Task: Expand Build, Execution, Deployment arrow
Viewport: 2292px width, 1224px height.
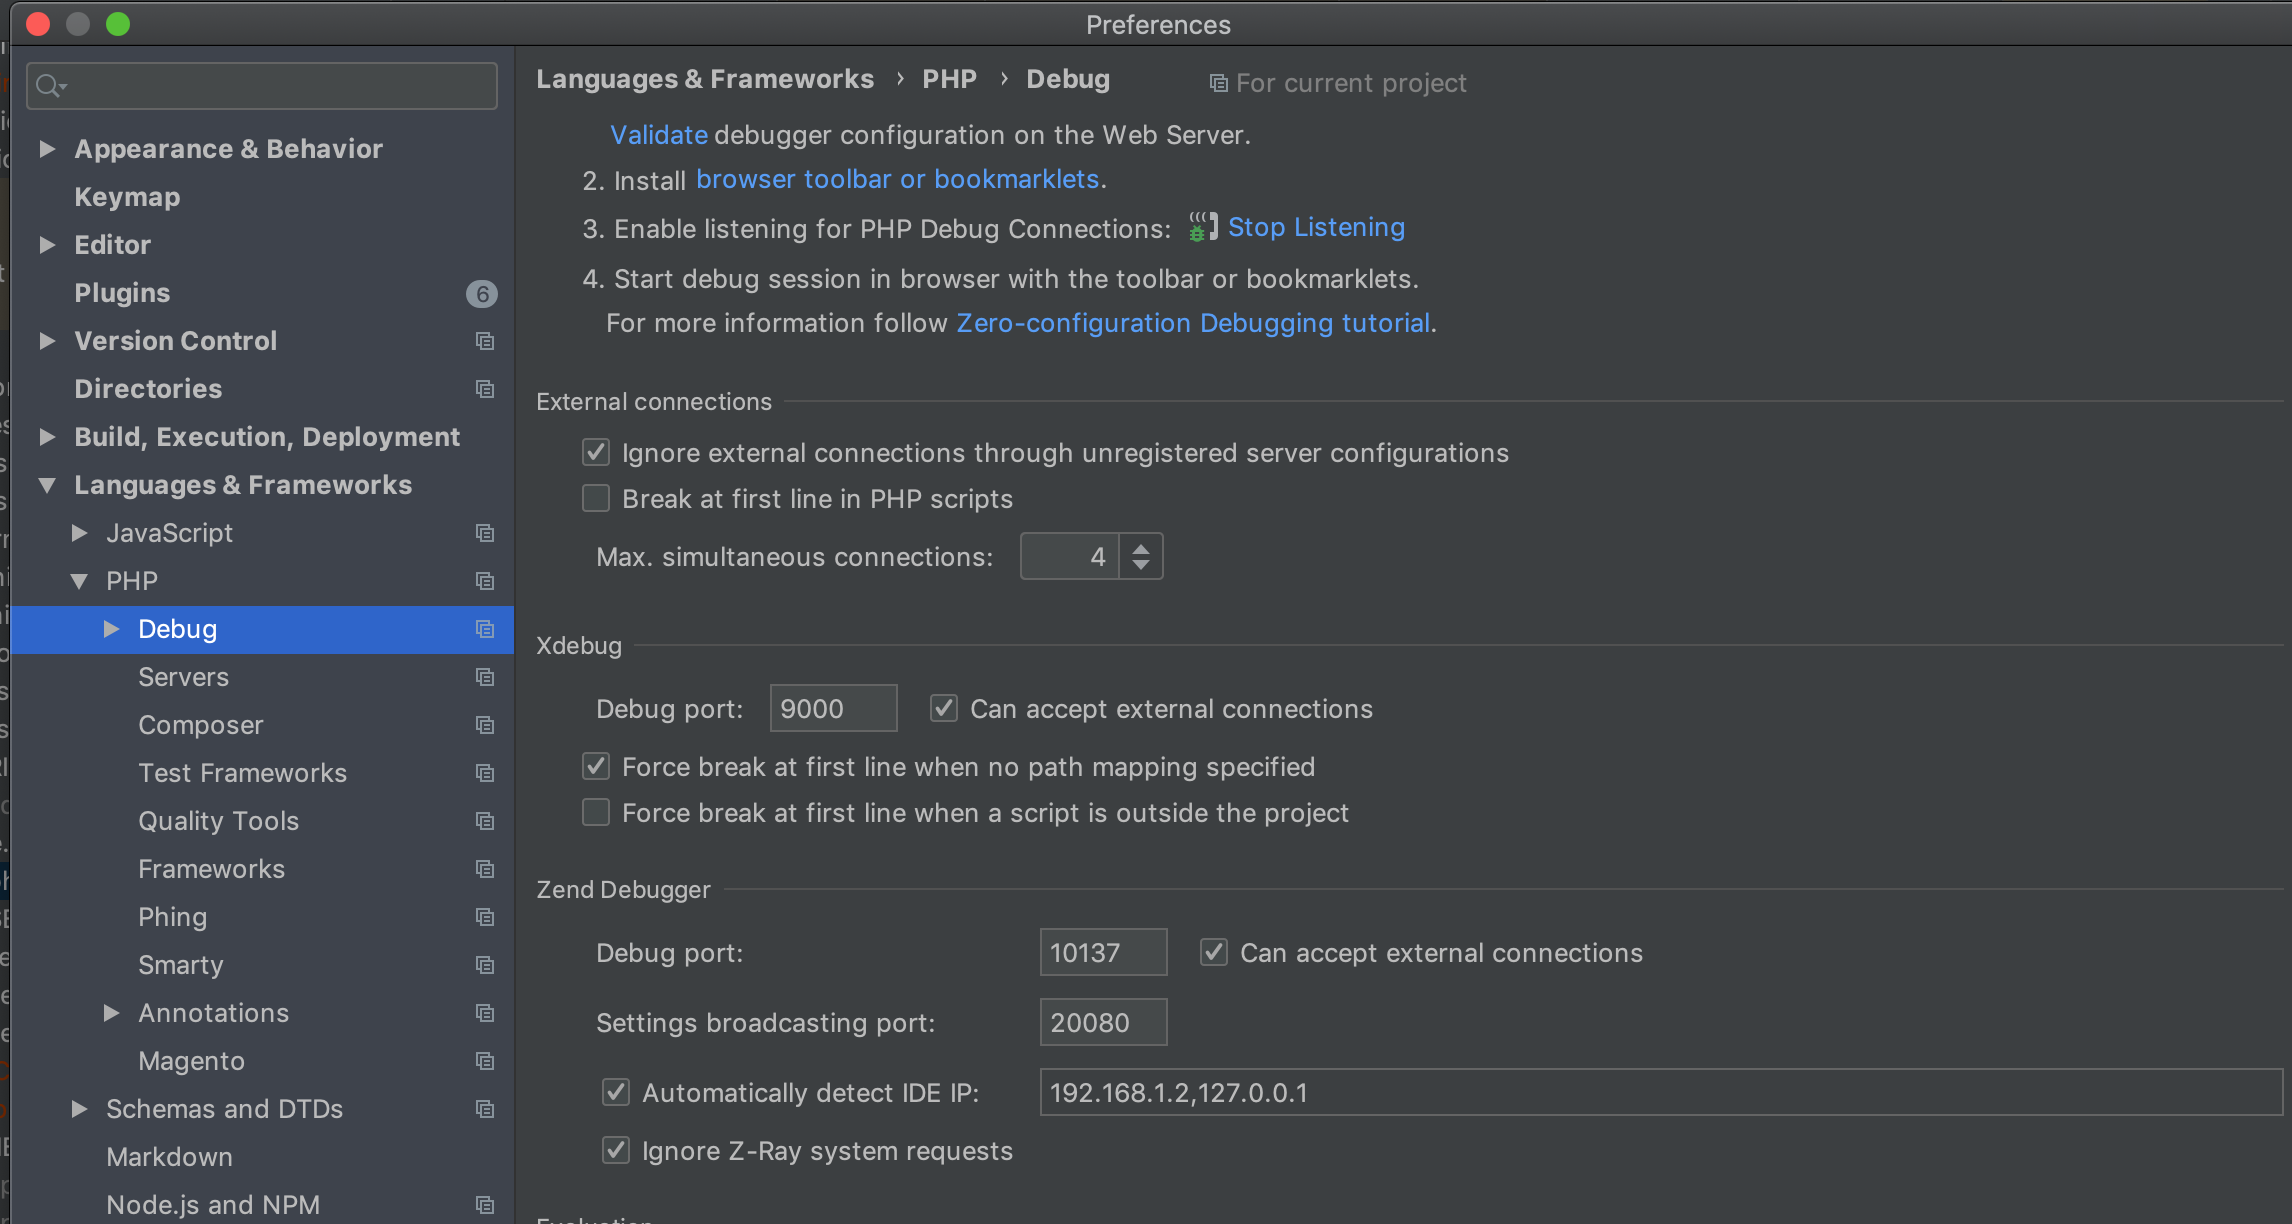Action: pos(47,437)
